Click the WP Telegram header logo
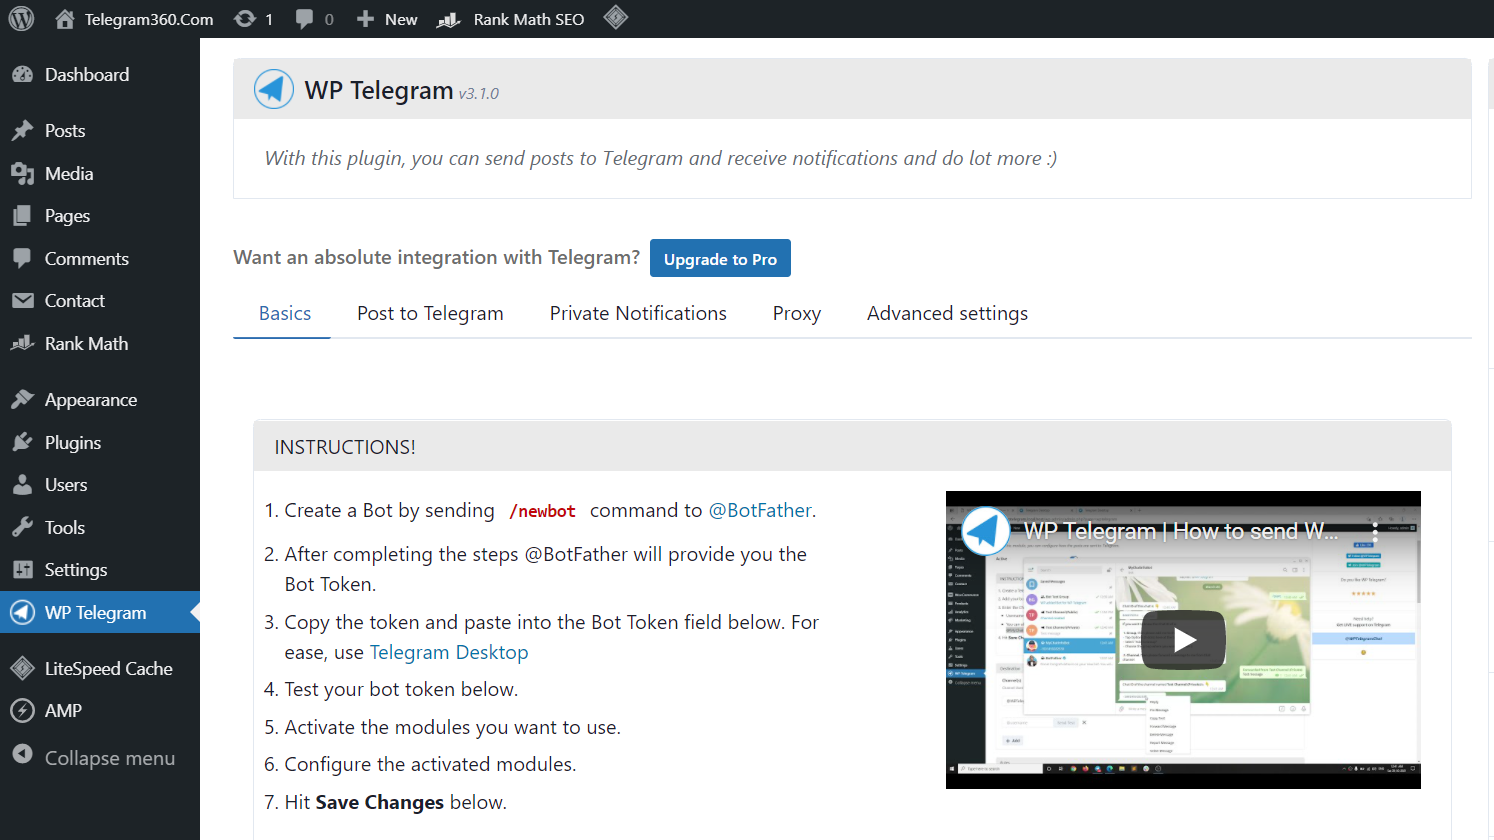This screenshot has height=840, width=1494. click(273, 89)
